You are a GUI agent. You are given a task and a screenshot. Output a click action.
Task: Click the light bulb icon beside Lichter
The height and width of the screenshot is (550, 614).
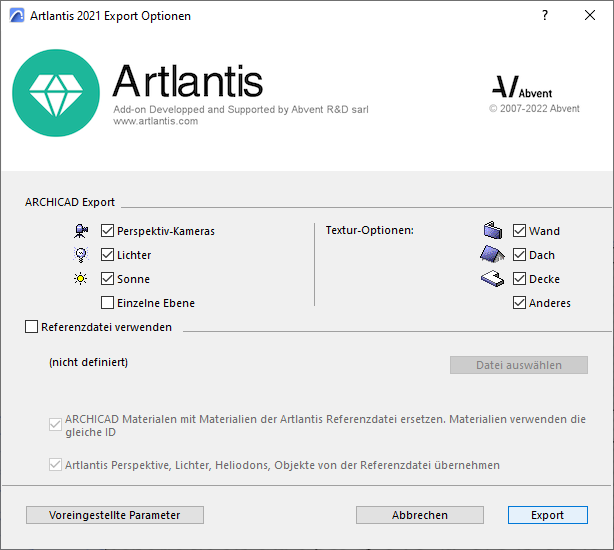point(81,255)
